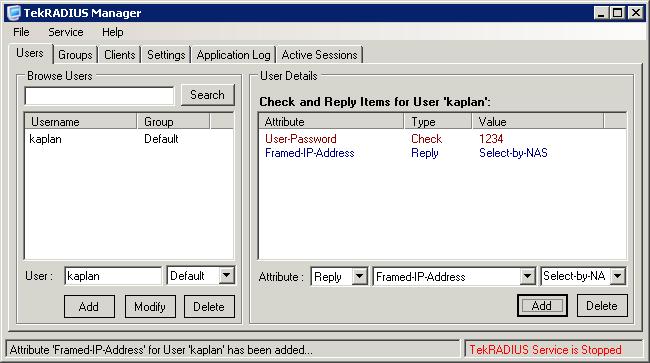Close the TekRADIUS Manager window
The image size is (650, 363).
(635, 13)
